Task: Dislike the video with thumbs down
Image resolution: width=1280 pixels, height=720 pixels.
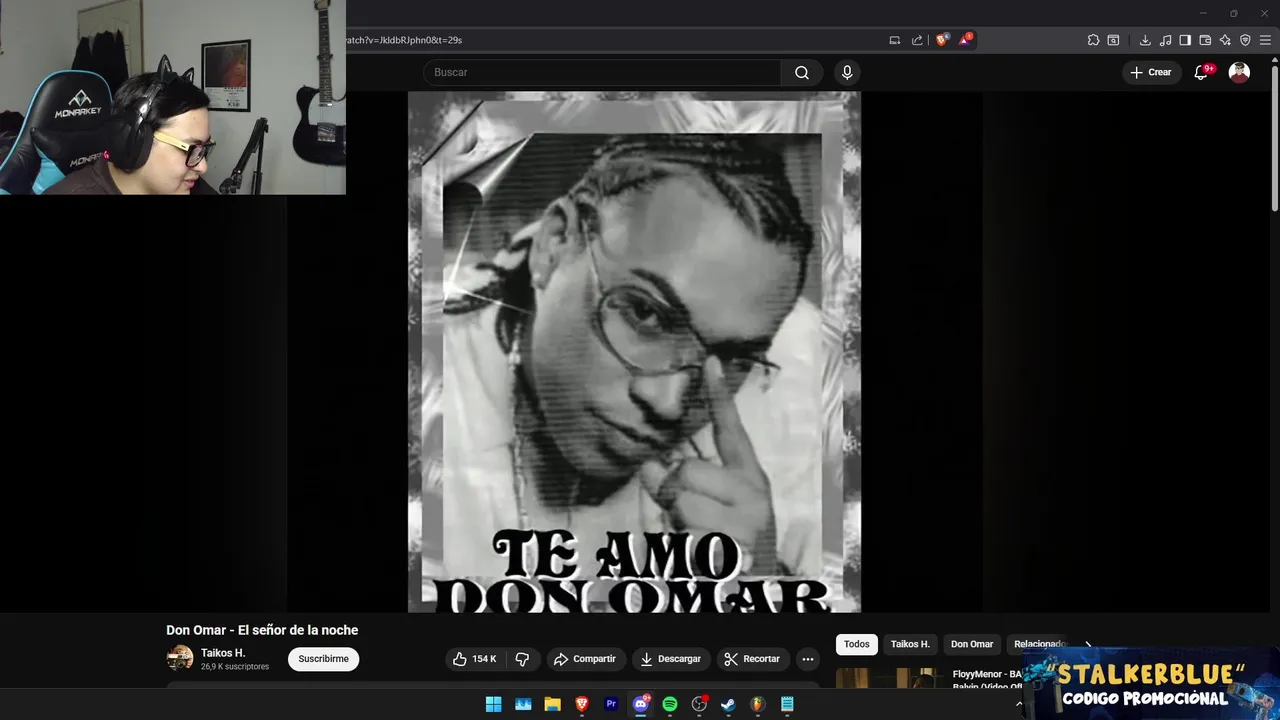Action: pos(522,659)
